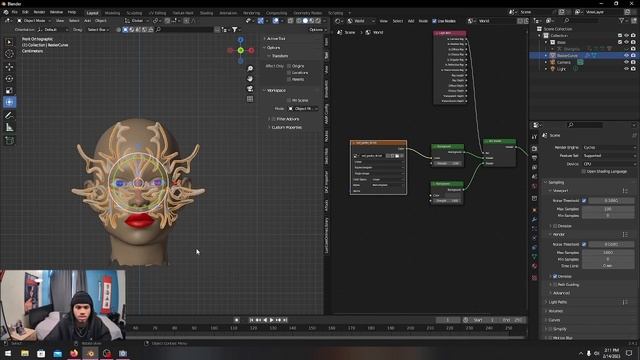
Task: Expand the Custom Properties section
Action: pos(286,127)
